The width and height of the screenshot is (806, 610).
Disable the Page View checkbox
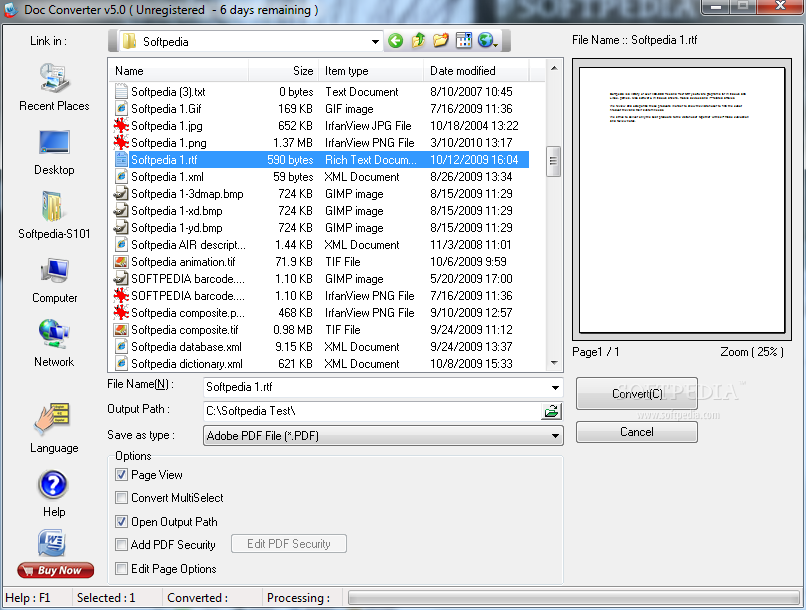click(x=121, y=475)
